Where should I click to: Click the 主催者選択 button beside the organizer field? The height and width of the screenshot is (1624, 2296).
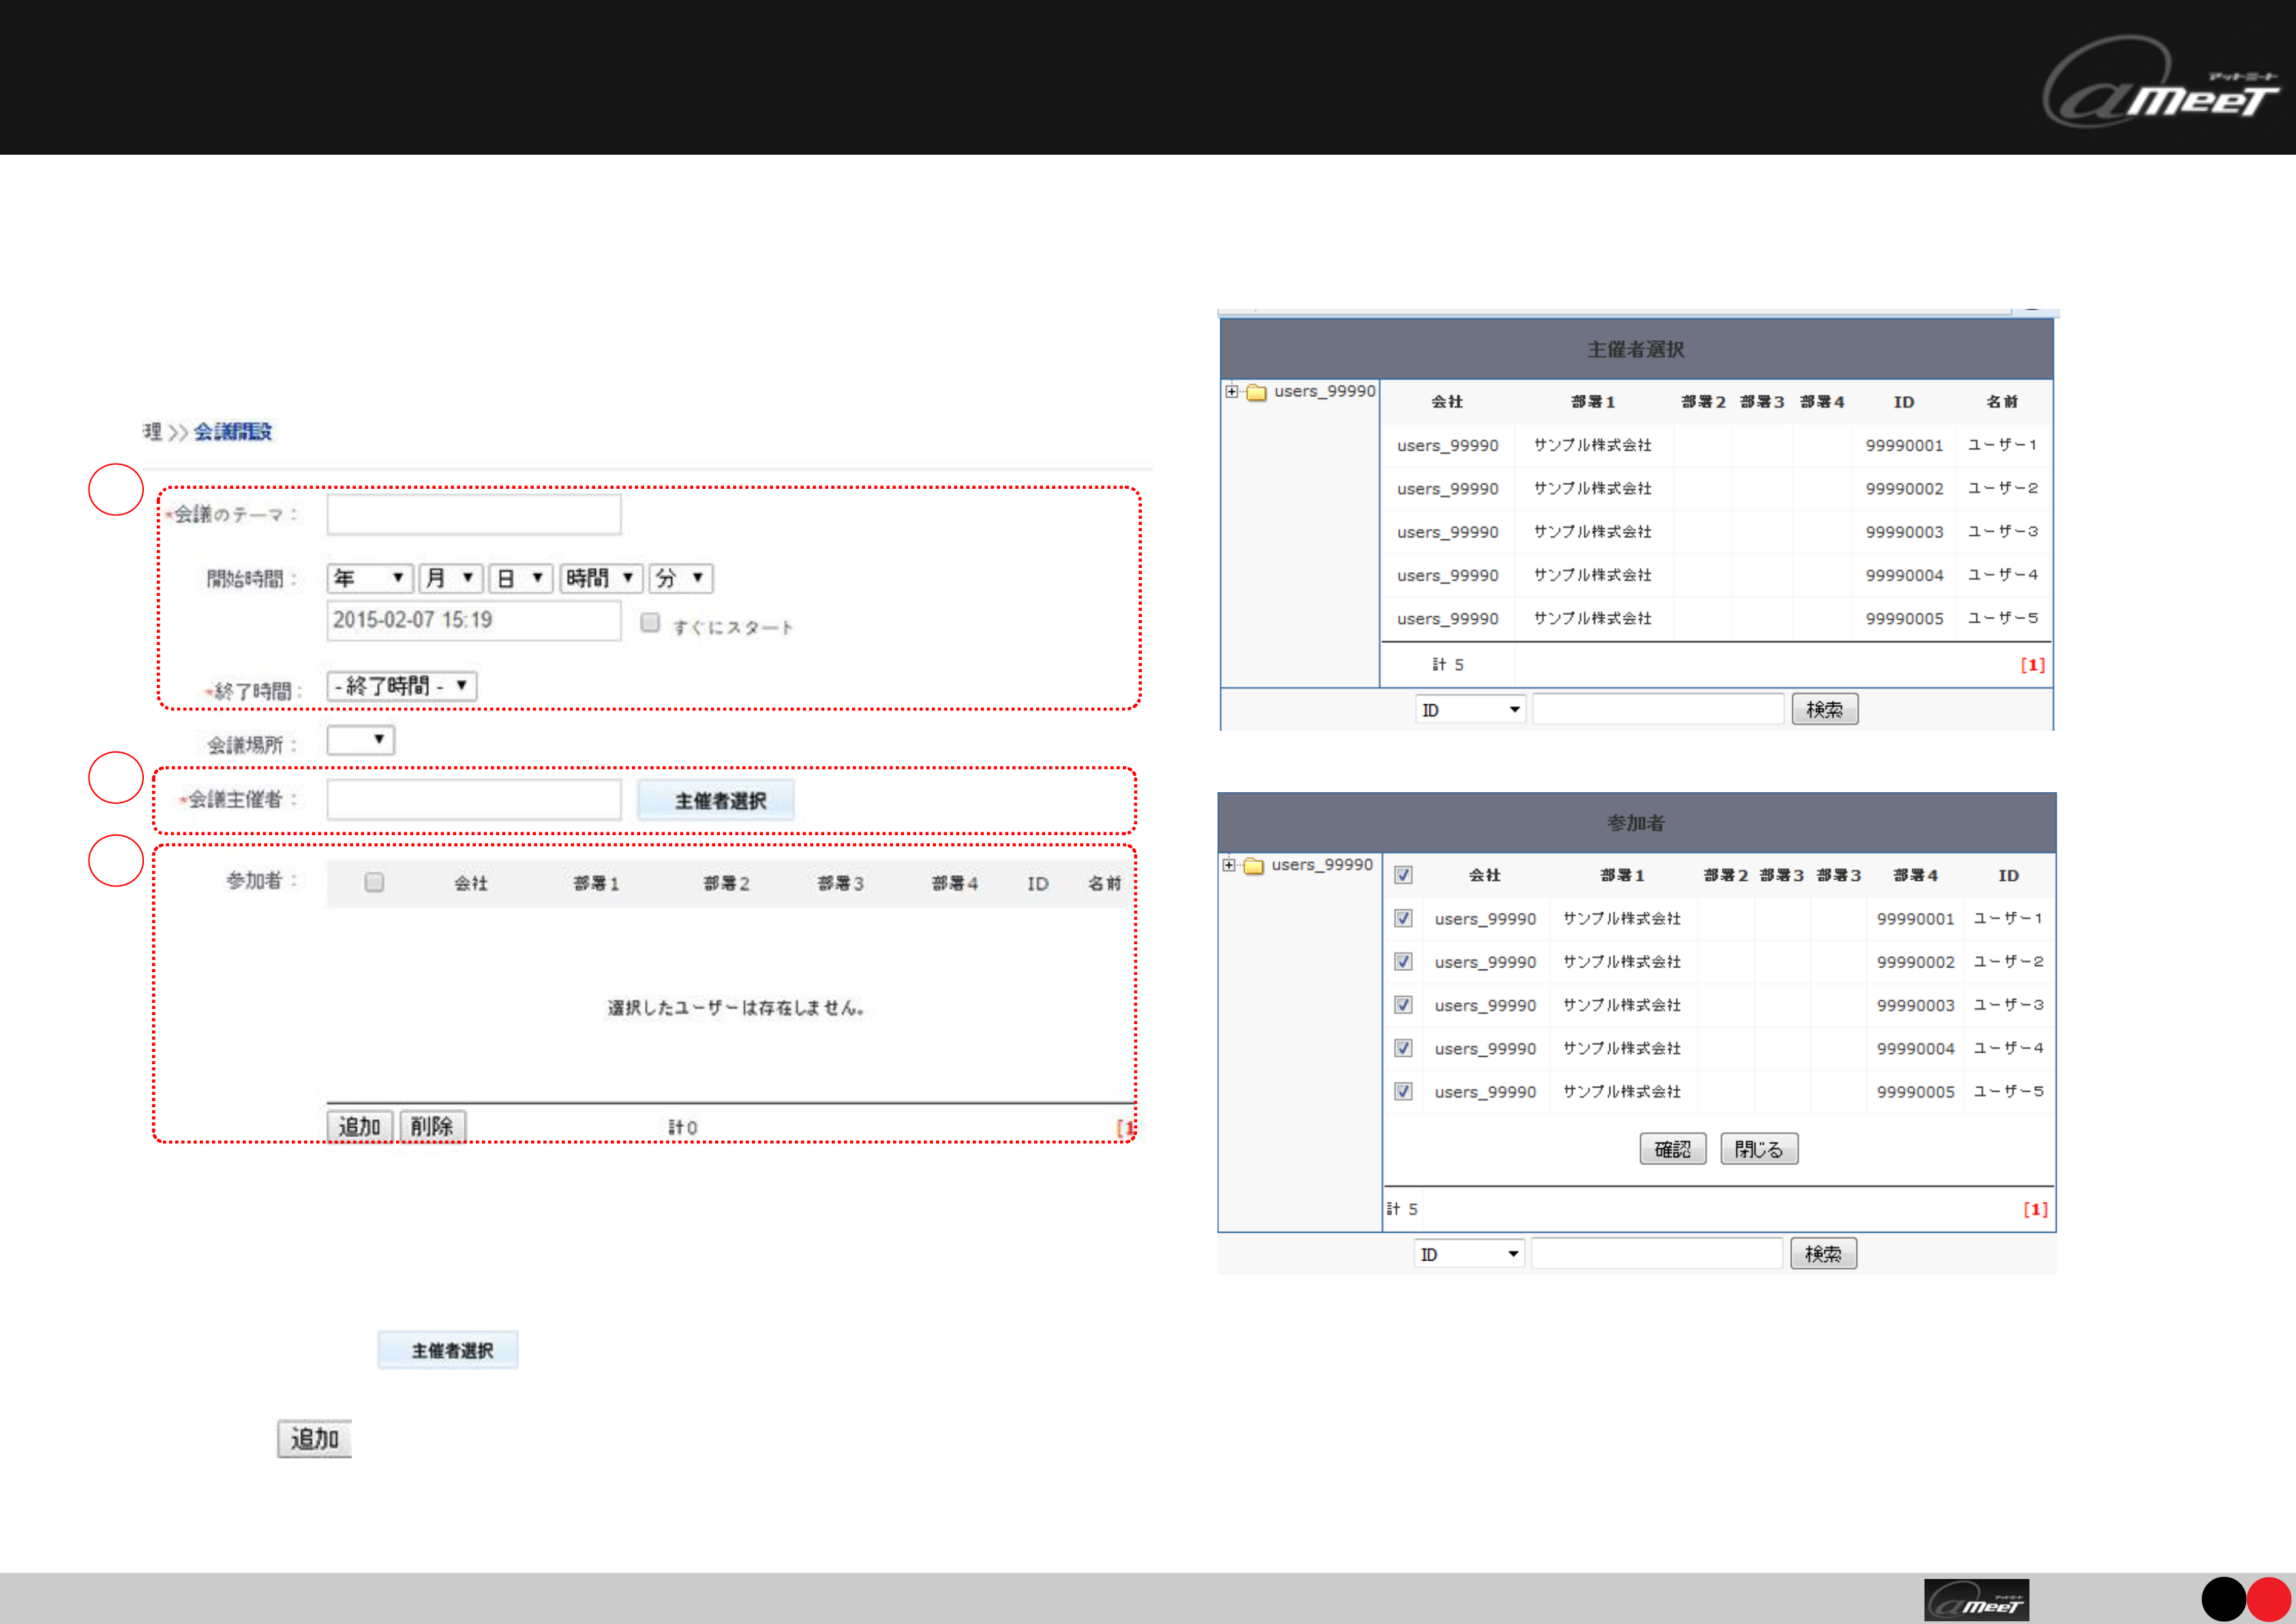[x=716, y=800]
